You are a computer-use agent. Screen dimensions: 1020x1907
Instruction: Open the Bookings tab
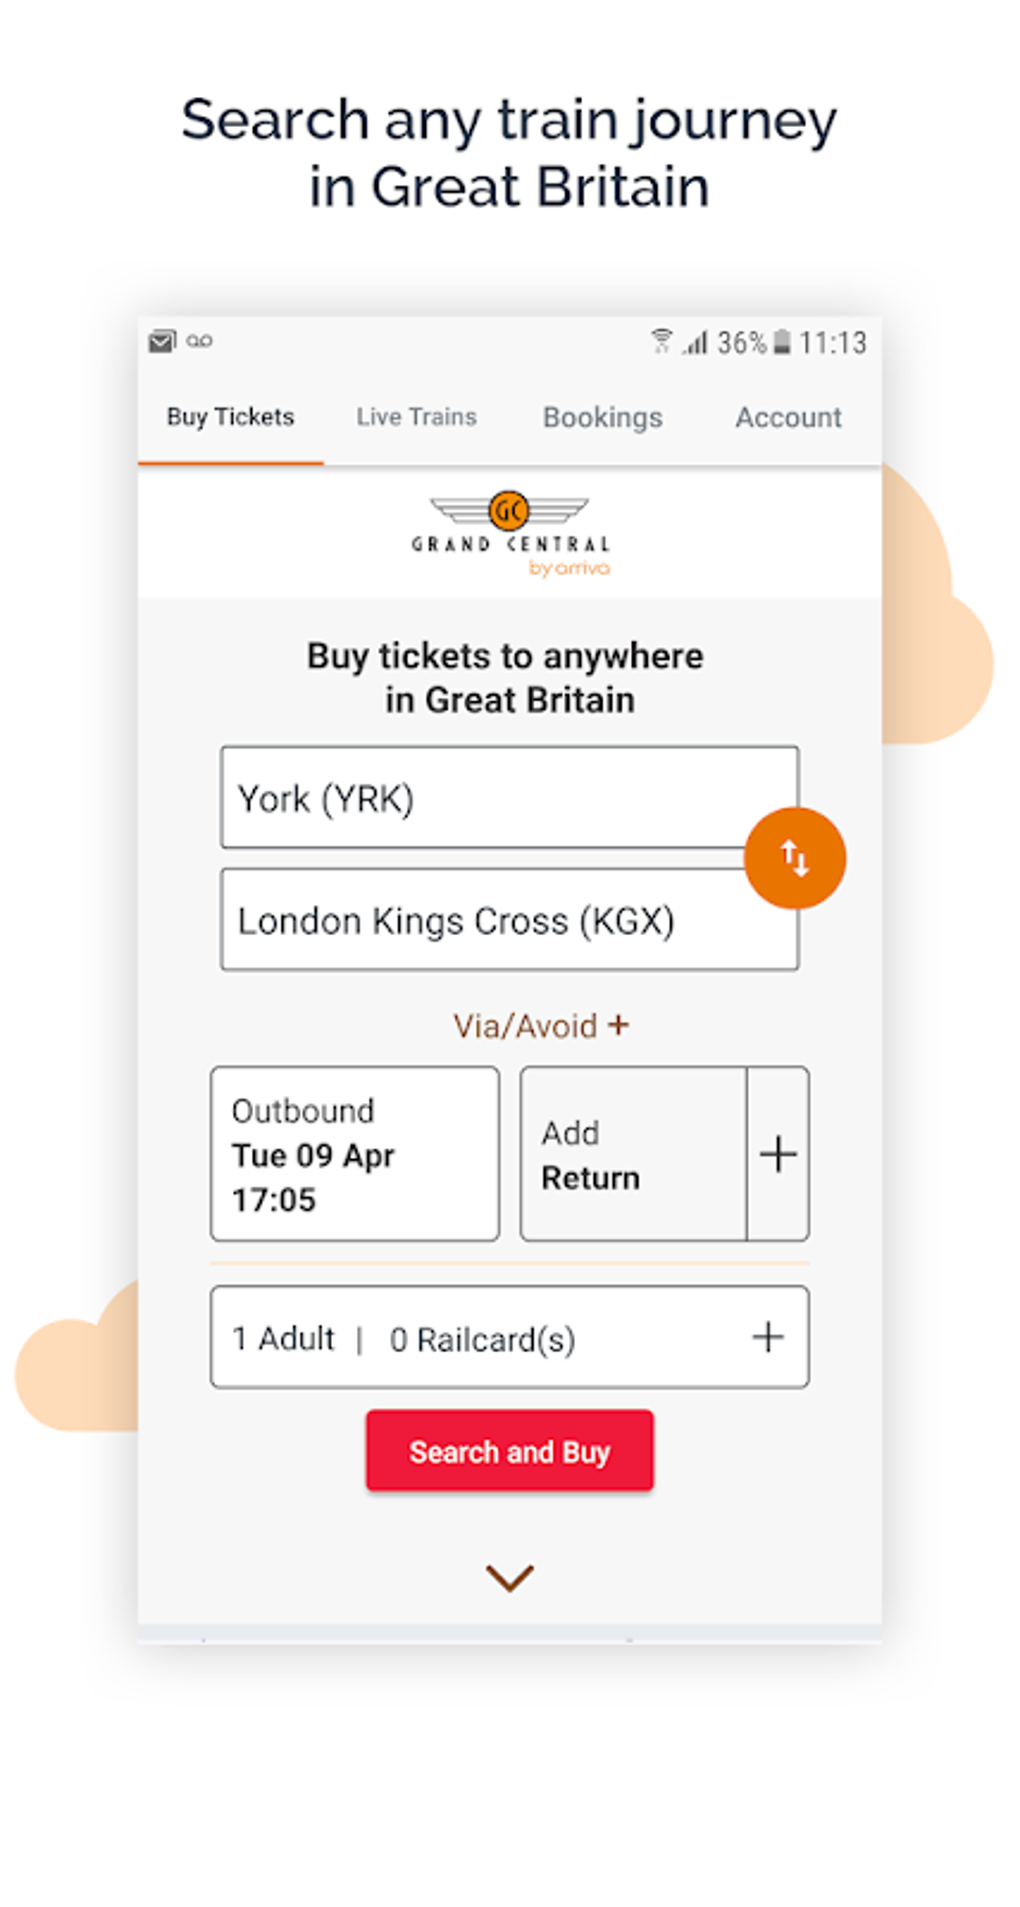tap(602, 417)
